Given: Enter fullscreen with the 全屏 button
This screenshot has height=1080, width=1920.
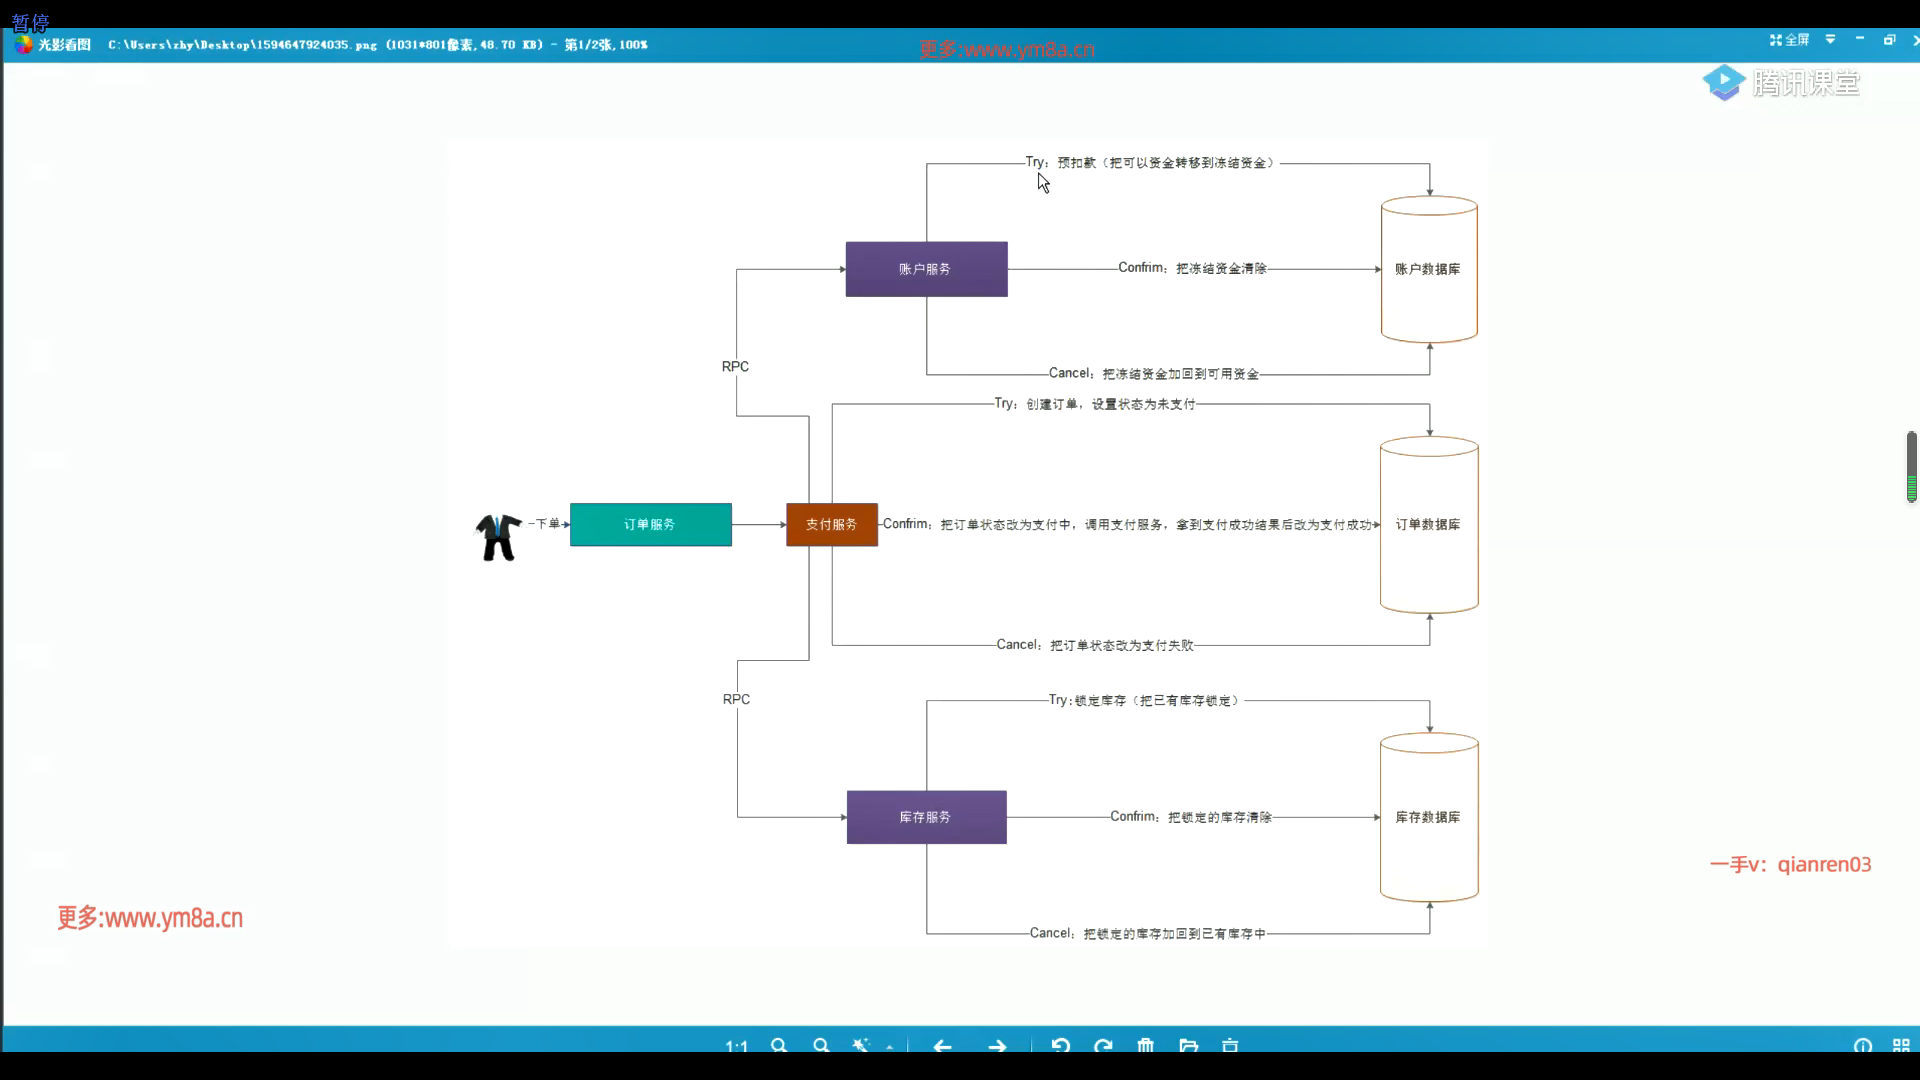Looking at the screenshot, I should 1789,40.
